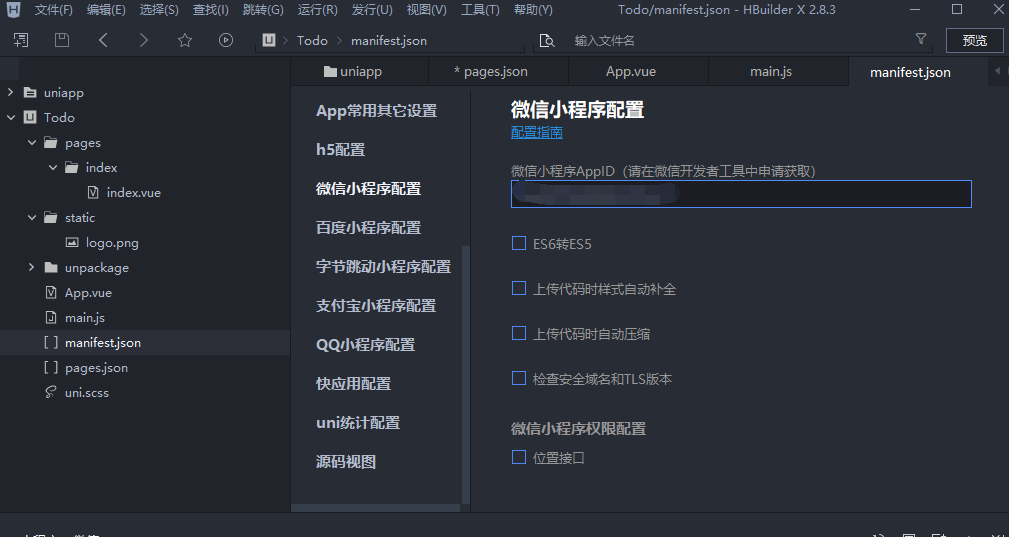Image resolution: width=1009 pixels, height=537 pixels.
Task: Click the index.vue file icon
Action: tap(93, 192)
